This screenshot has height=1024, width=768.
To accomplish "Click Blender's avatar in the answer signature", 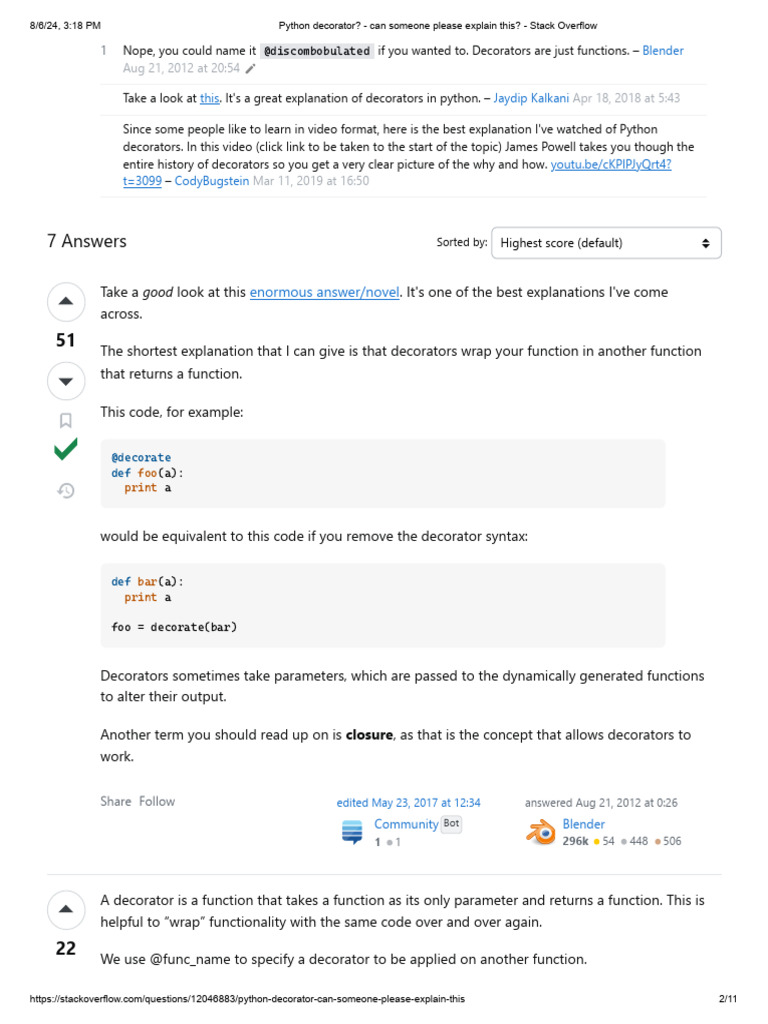I will click(541, 832).
